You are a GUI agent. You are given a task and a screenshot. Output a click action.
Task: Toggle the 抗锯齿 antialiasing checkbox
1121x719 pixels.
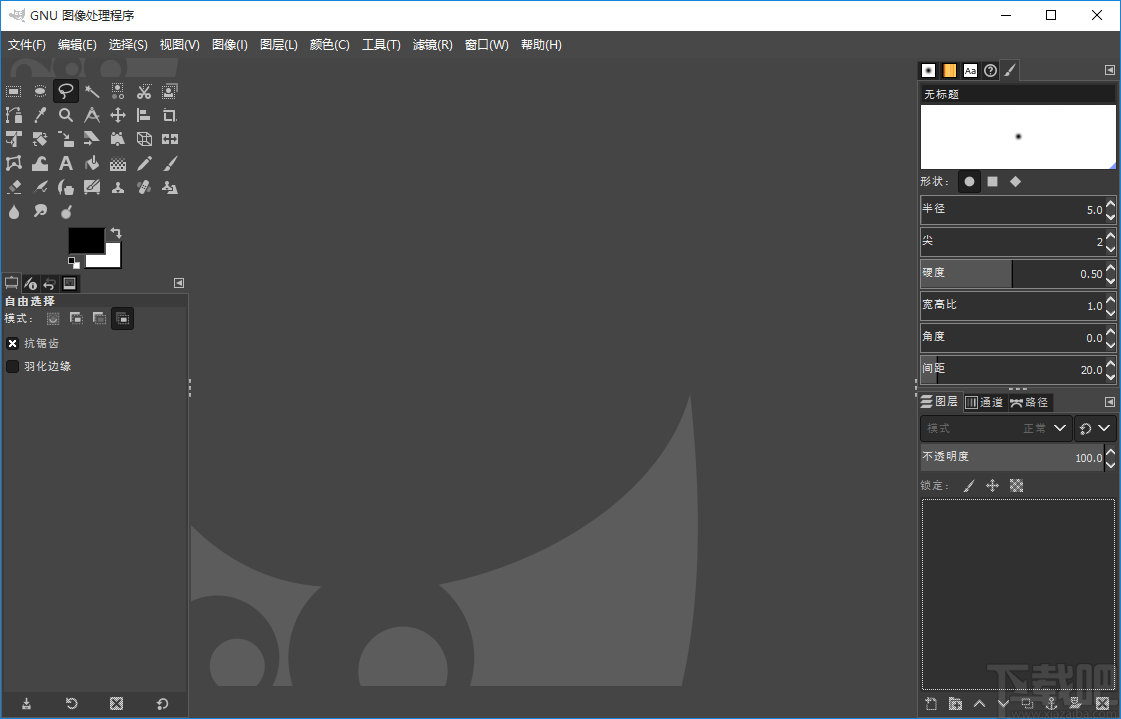12,344
